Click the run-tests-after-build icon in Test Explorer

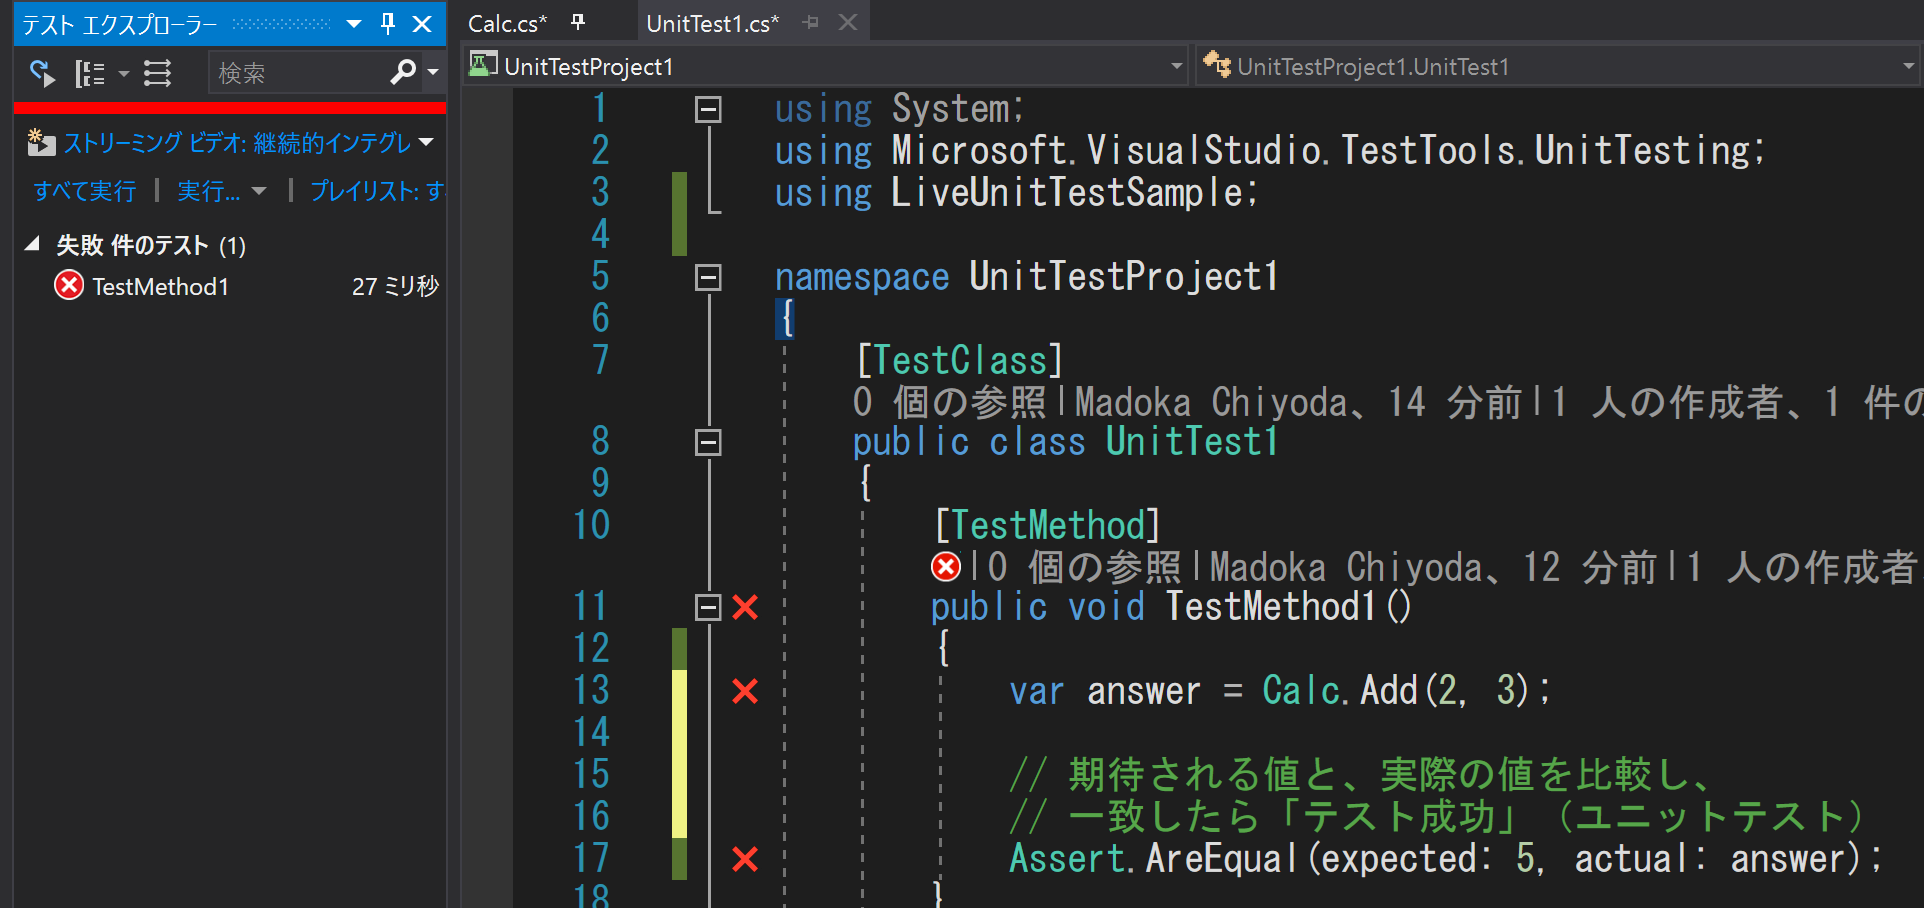tap(42, 73)
